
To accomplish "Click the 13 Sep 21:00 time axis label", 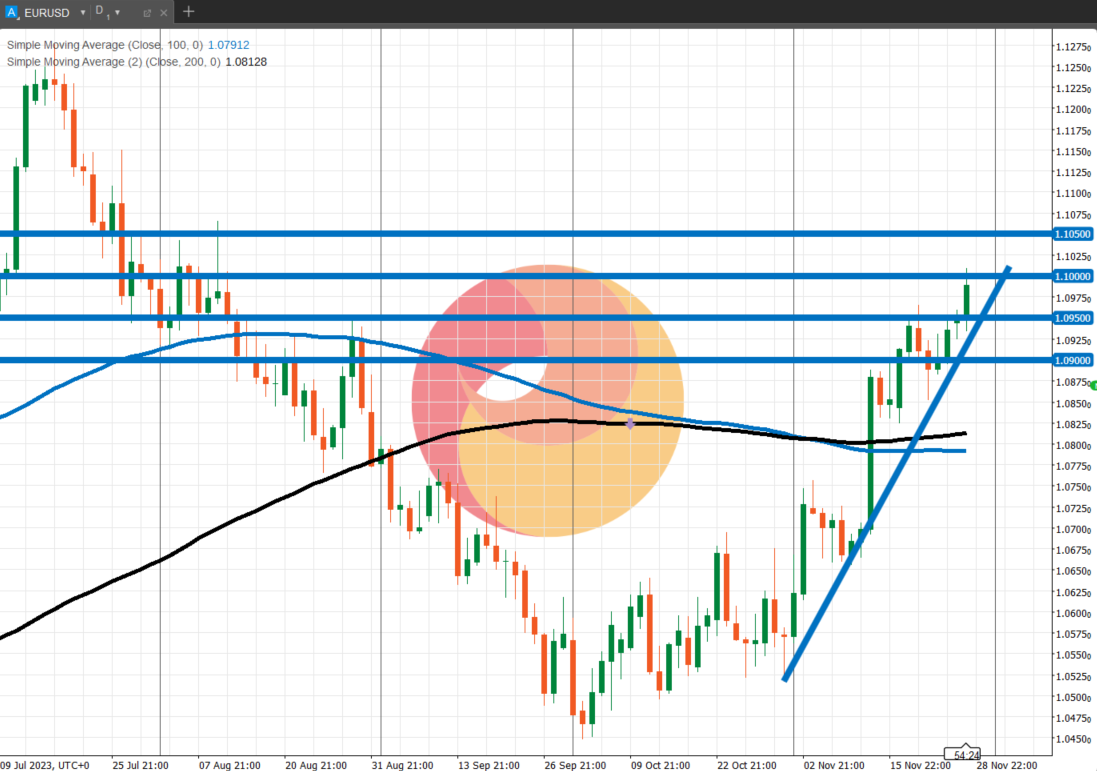I will 488,765.
